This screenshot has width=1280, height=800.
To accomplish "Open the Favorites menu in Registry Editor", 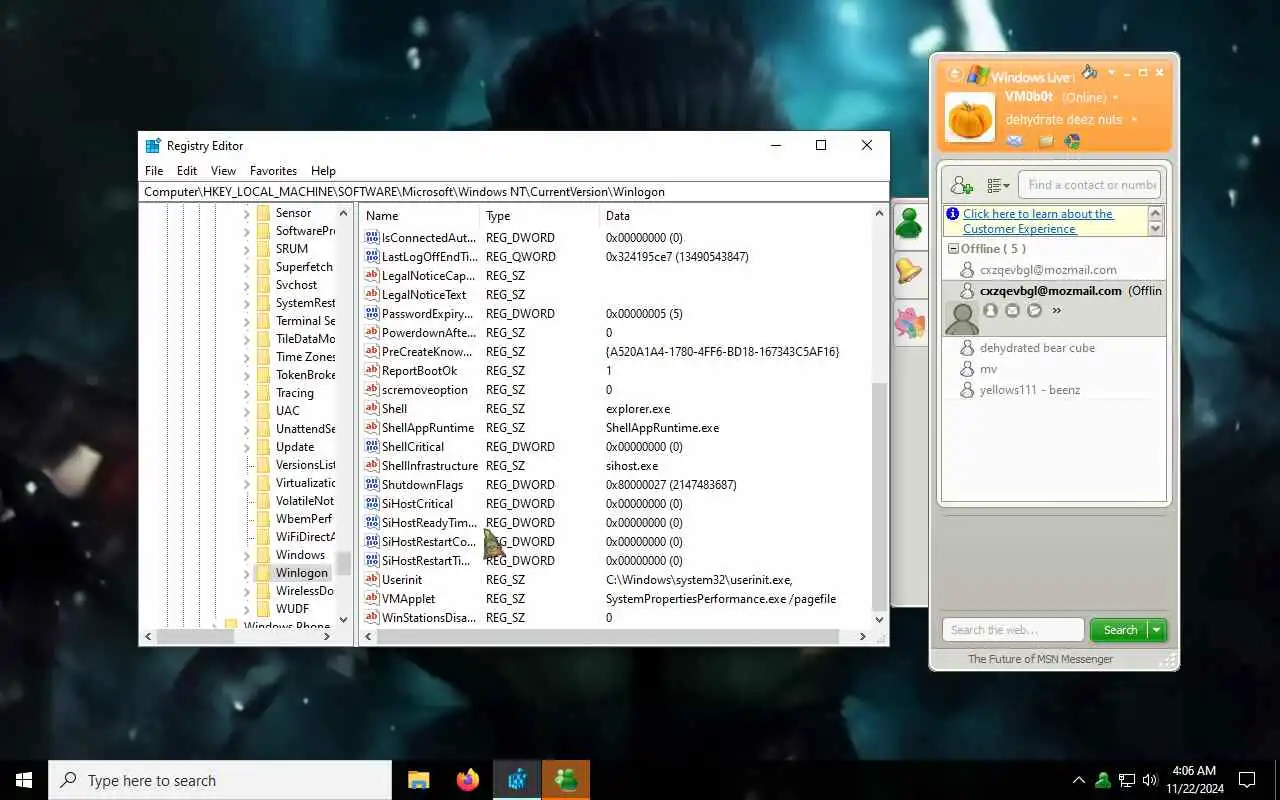I will 273,171.
